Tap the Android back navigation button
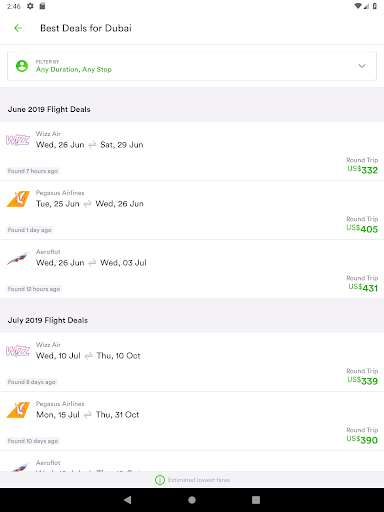The height and width of the screenshot is (512, 384). point(127,500)
